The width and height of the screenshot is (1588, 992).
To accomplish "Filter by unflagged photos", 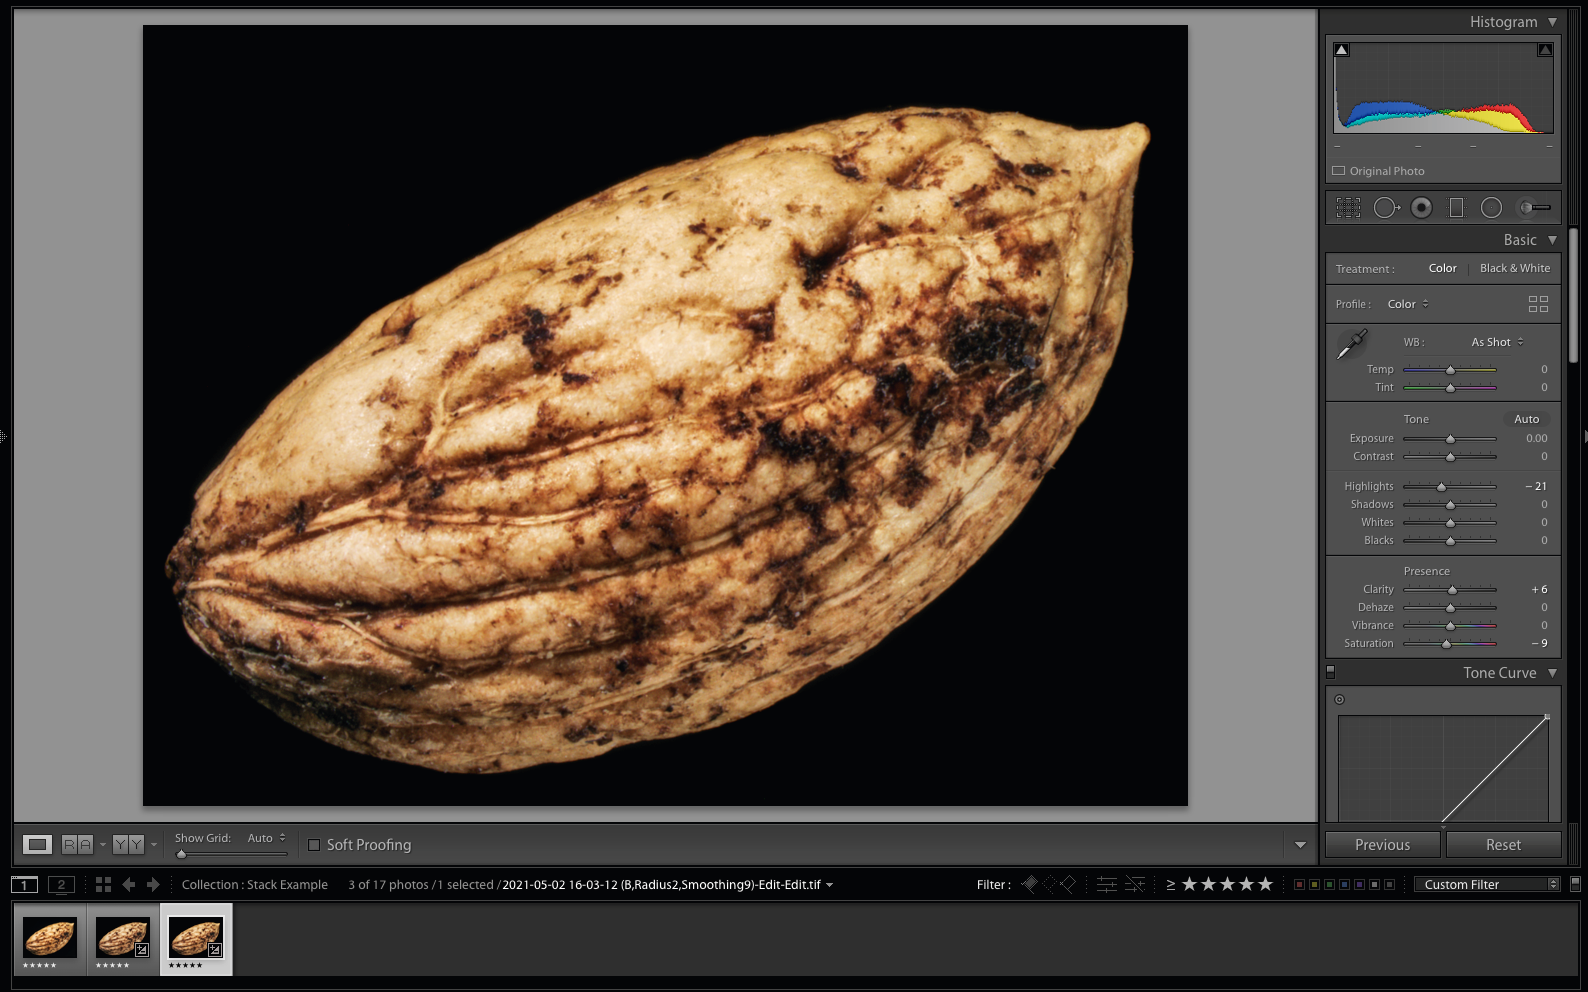I will coord(1049,884).
